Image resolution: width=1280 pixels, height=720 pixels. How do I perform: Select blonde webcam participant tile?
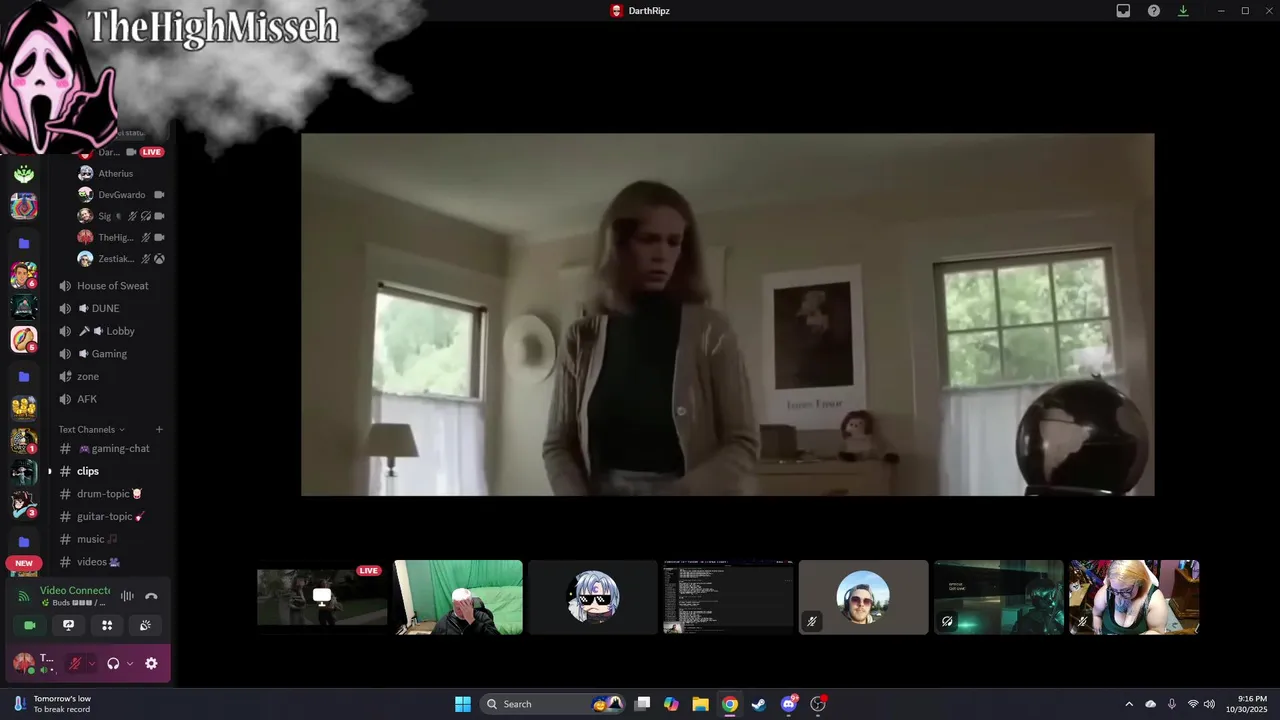[1134, 597]
